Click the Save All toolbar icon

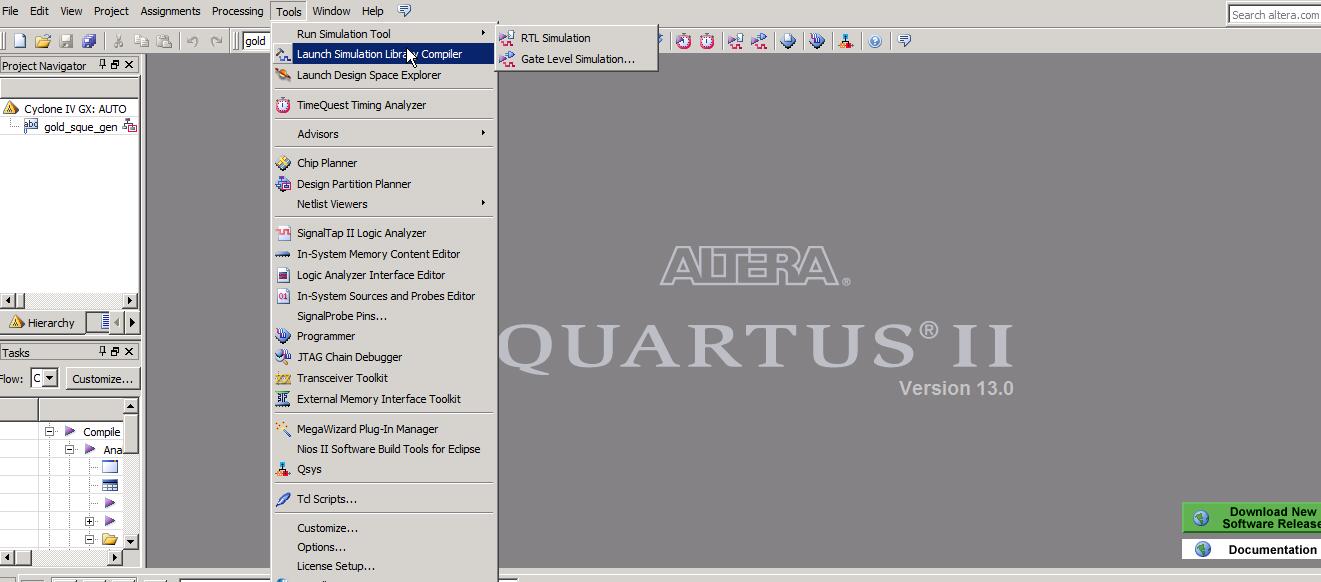89,41
